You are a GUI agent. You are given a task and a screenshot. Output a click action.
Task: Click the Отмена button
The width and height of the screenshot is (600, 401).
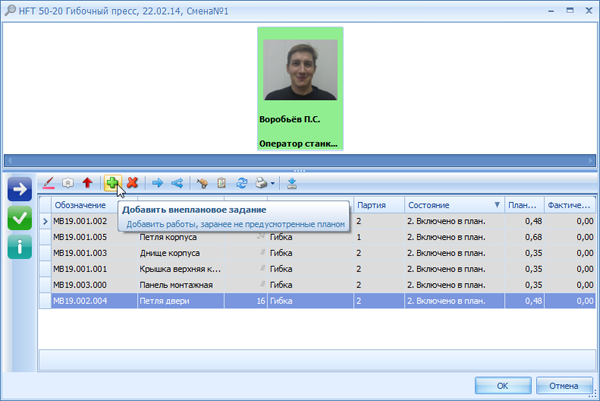(564, 386)
